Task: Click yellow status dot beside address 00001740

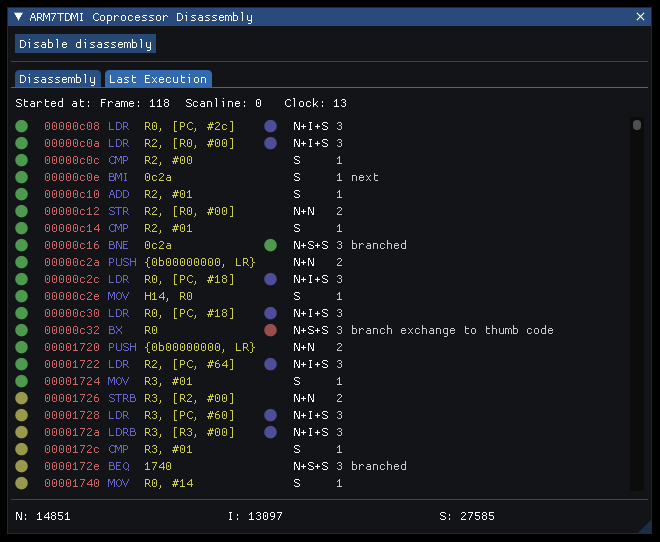Action: pos(21,483)
